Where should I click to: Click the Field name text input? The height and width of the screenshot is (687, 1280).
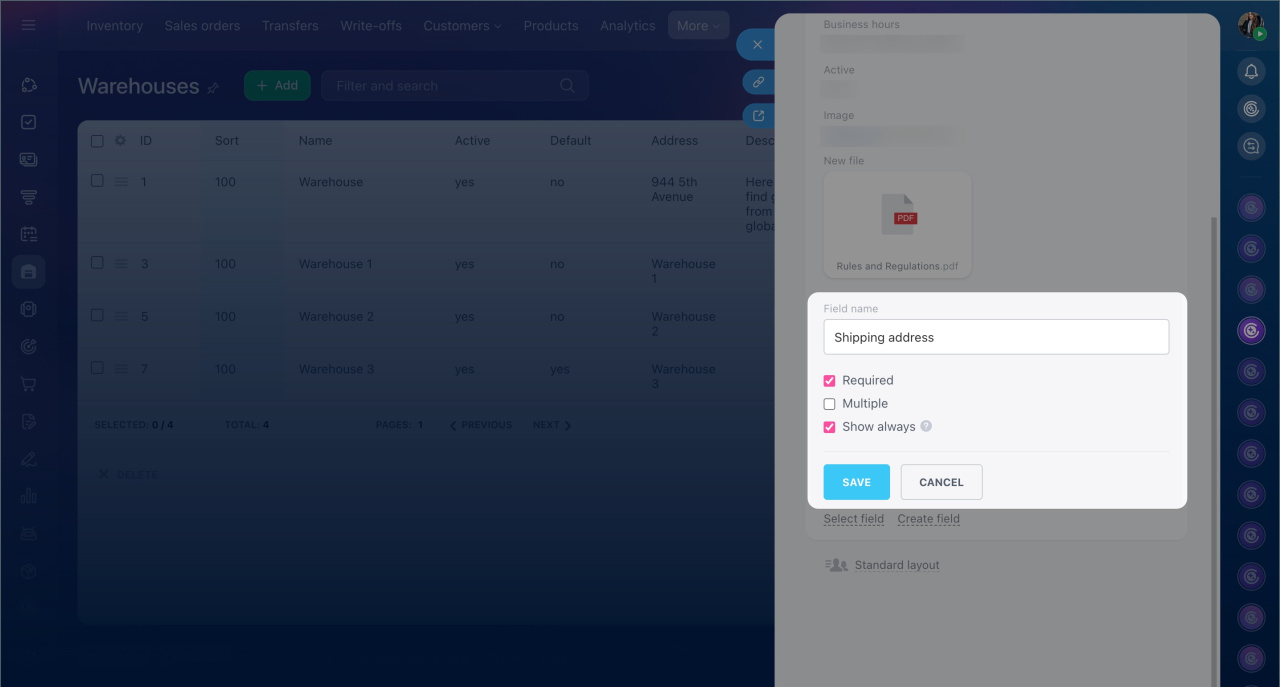pyautogui.click(x=995, y=337)
